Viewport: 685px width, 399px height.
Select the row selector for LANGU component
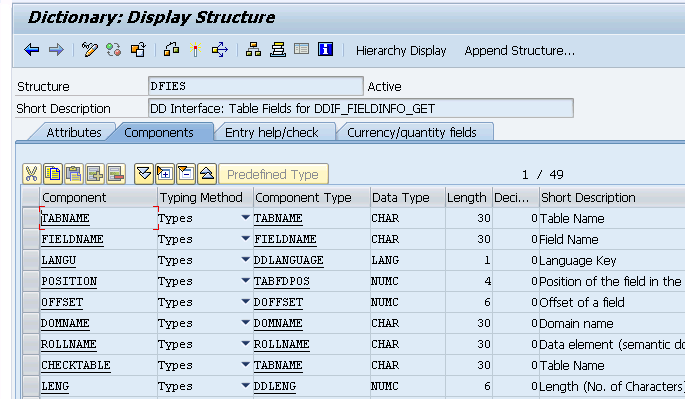coord(31,260)
